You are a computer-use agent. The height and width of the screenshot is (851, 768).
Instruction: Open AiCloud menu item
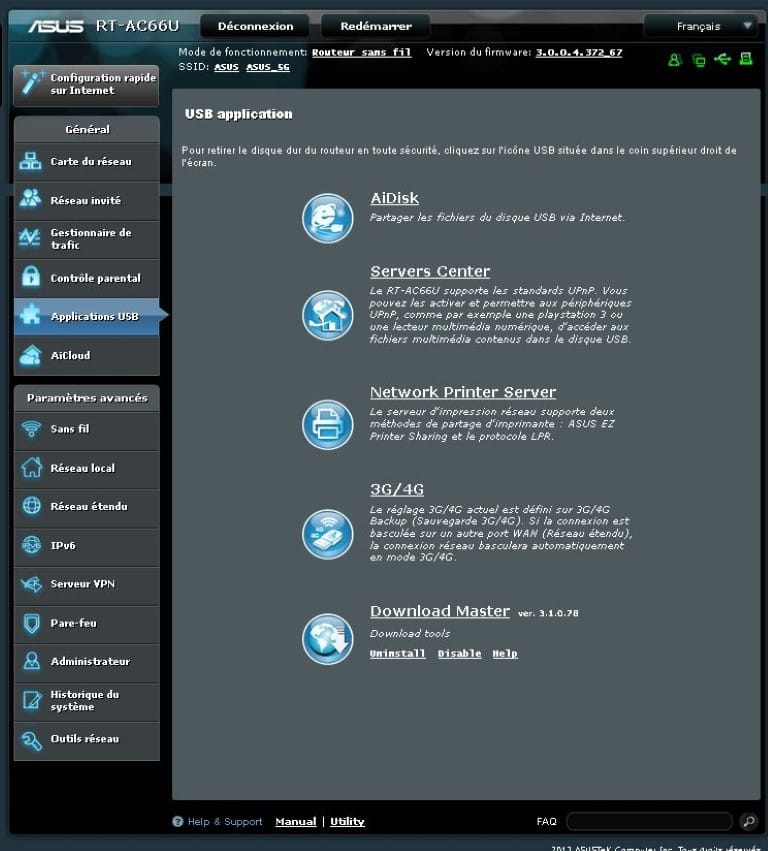(87, 355)
